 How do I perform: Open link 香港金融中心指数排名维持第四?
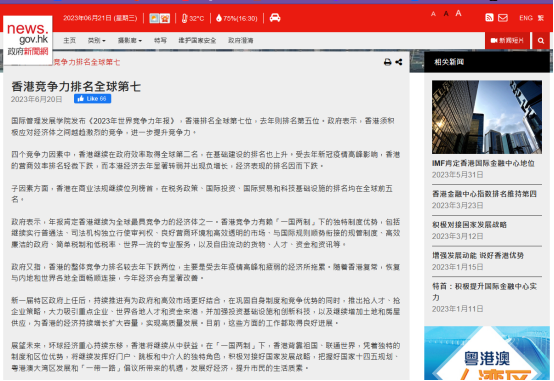tap(484, 194)
